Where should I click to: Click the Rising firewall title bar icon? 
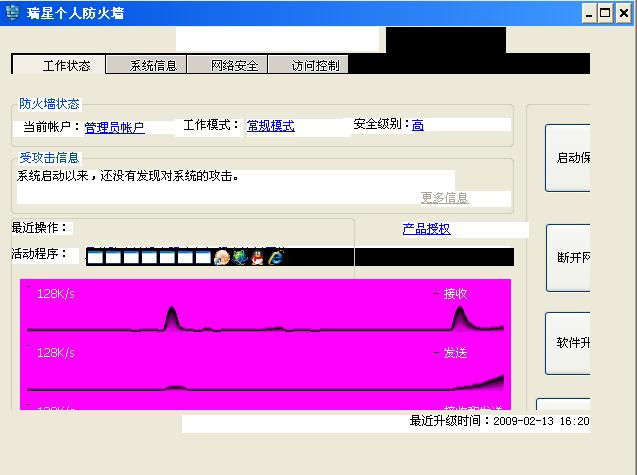pyautogui.click(x=12, y=12)
